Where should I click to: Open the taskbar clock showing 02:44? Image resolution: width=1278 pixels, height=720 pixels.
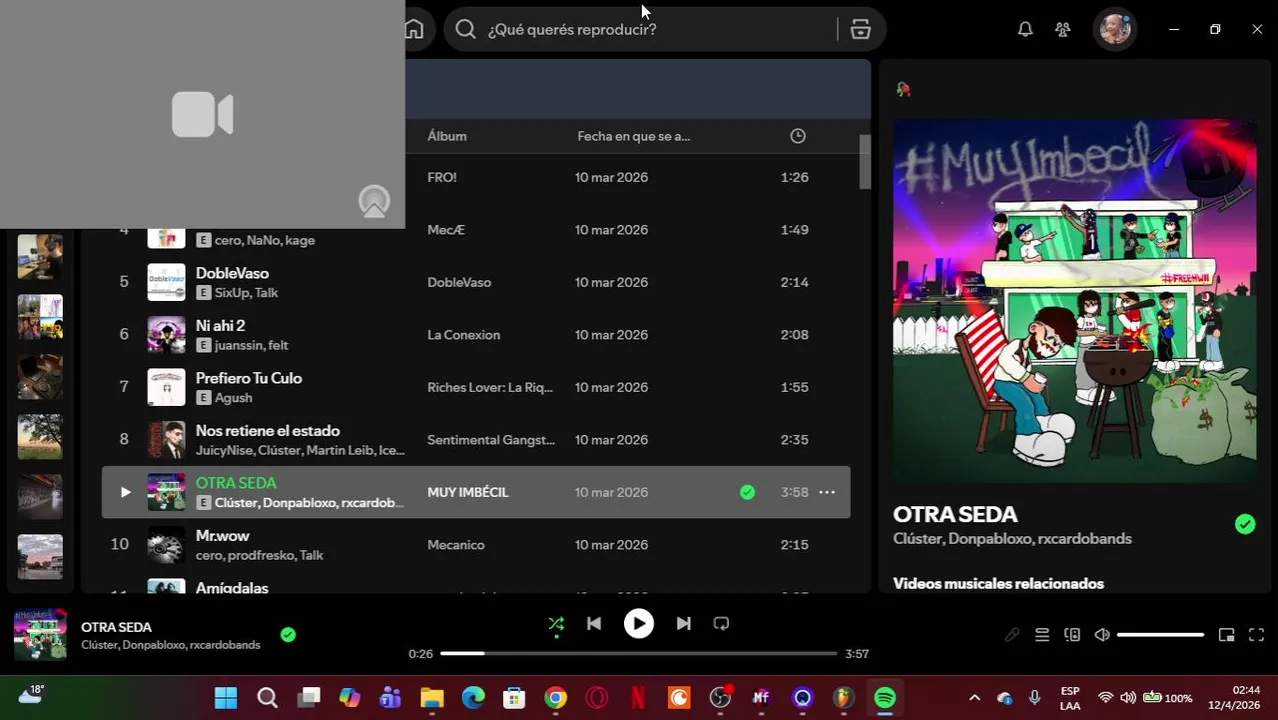1235,698
